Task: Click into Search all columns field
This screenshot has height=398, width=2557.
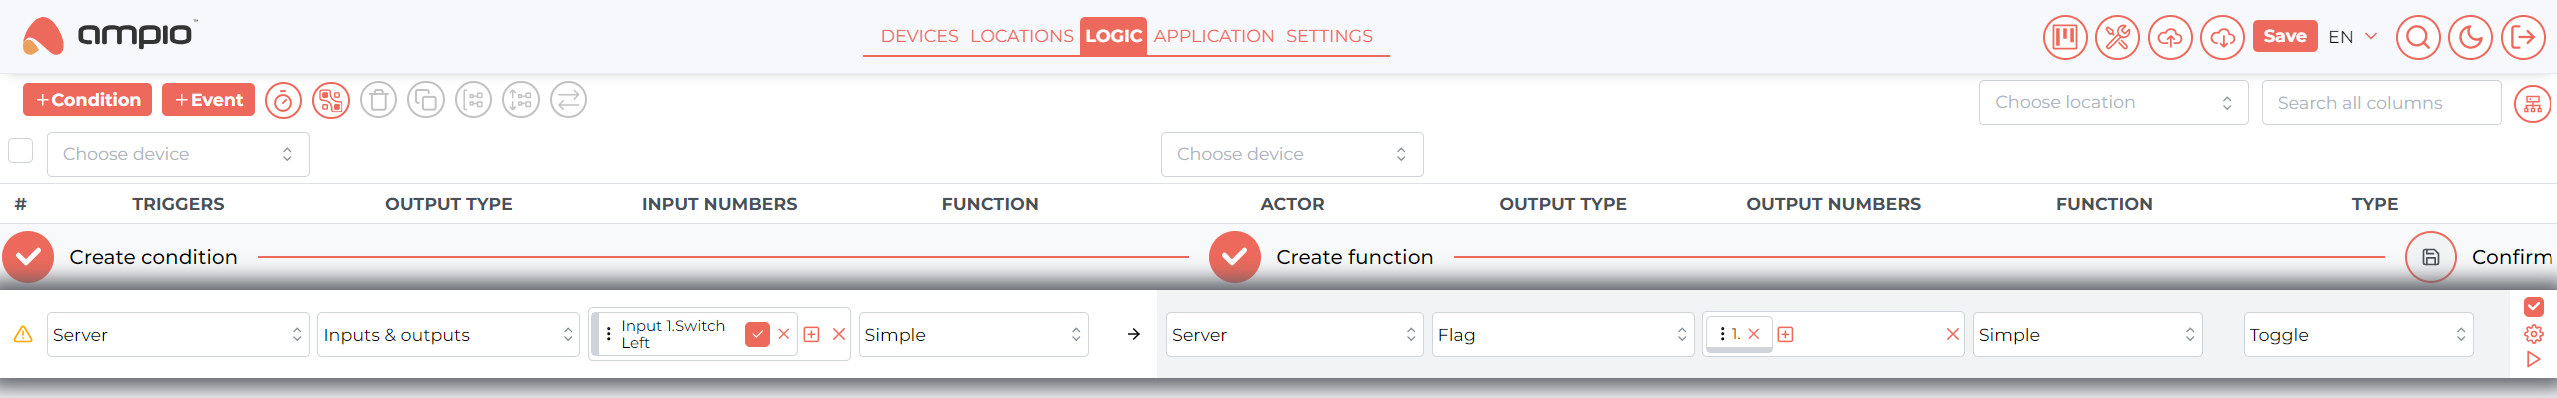Action: tap(2382, 103)
